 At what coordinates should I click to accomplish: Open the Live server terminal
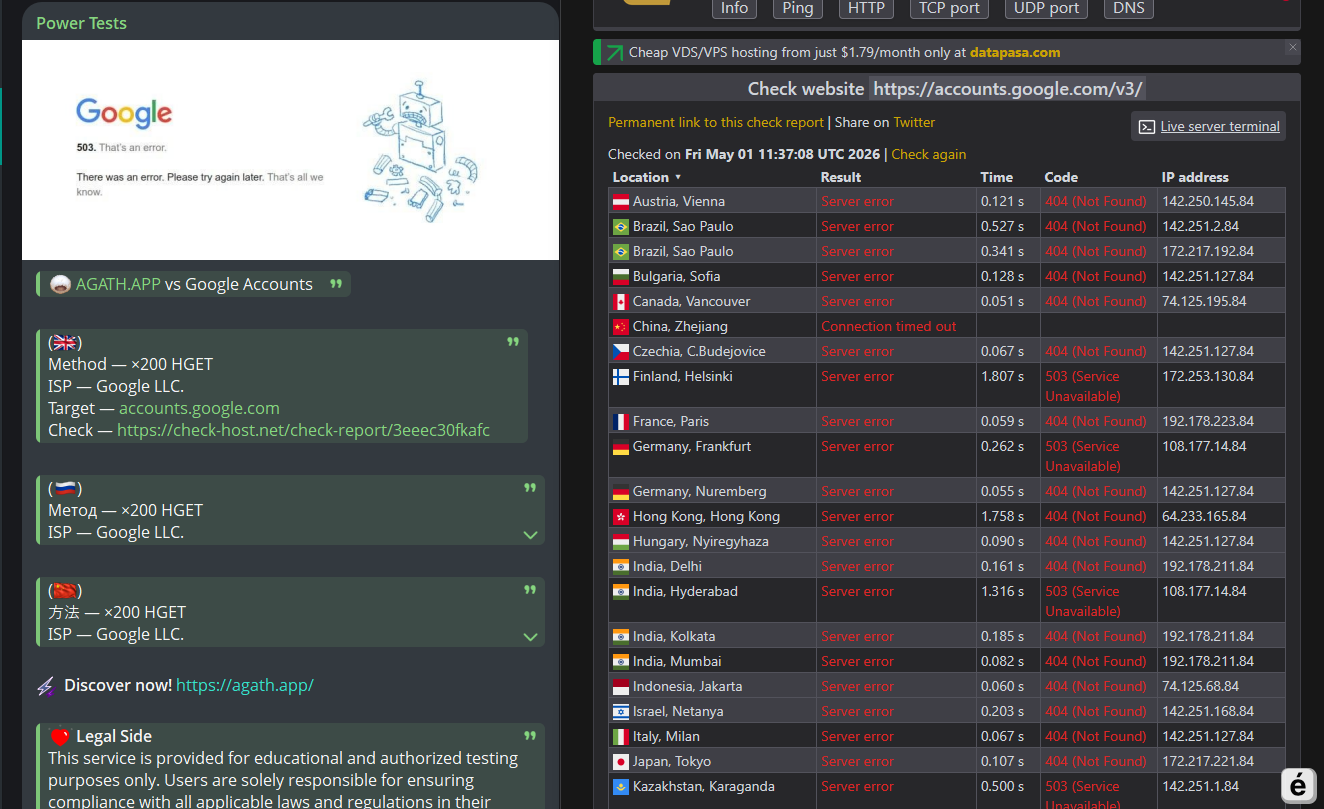1208,126
